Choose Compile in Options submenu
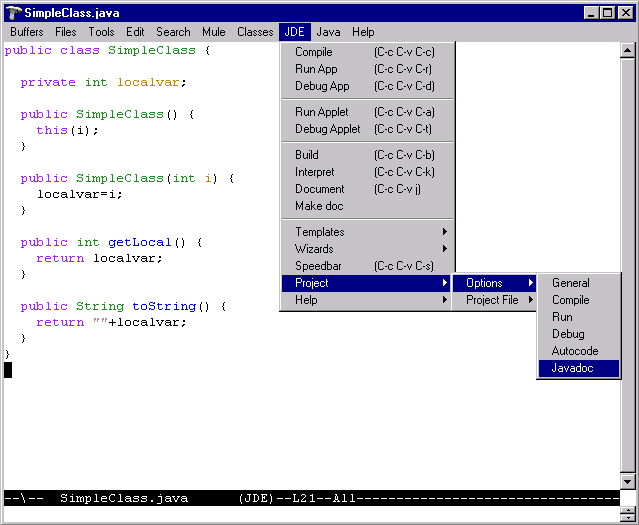The image size is (639, 525). pyautogui.click(x=579, y=300)
